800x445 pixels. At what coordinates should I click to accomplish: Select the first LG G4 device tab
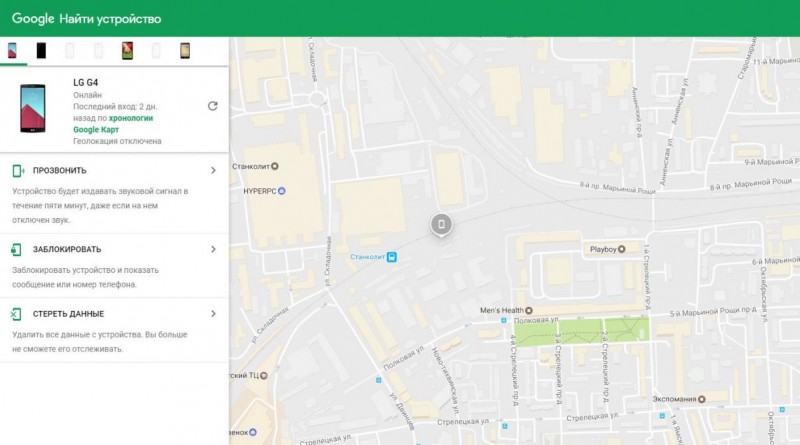(12, 51)
